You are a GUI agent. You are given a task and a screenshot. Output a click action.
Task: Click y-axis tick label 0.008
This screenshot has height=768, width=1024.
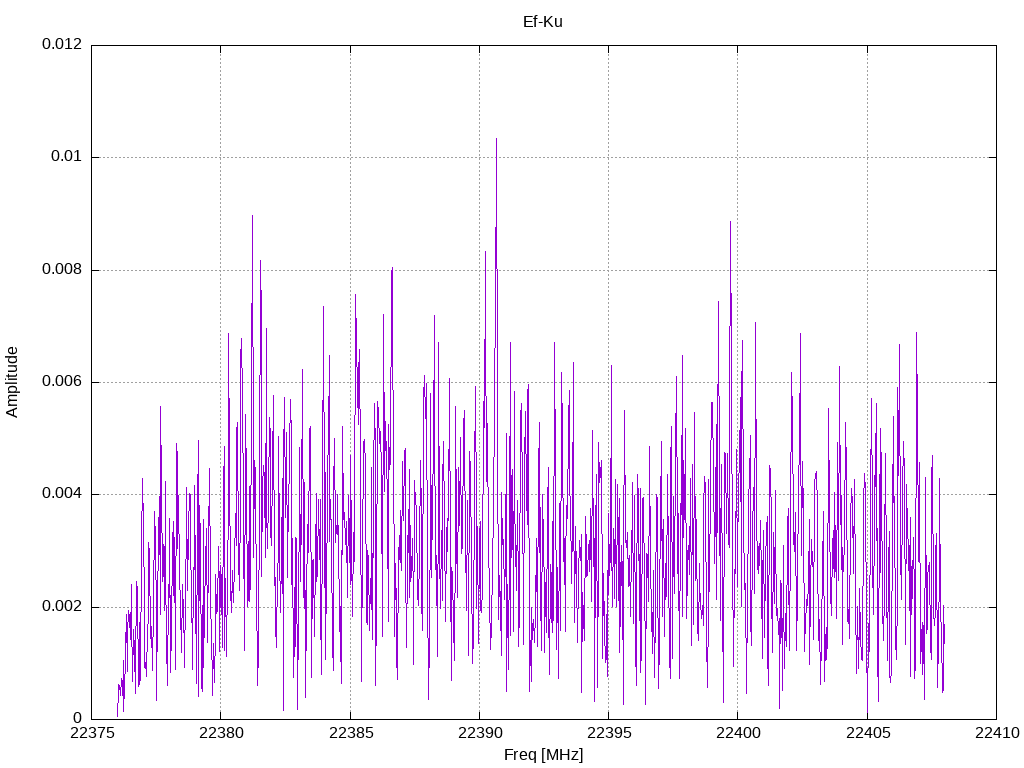point(62,269)
